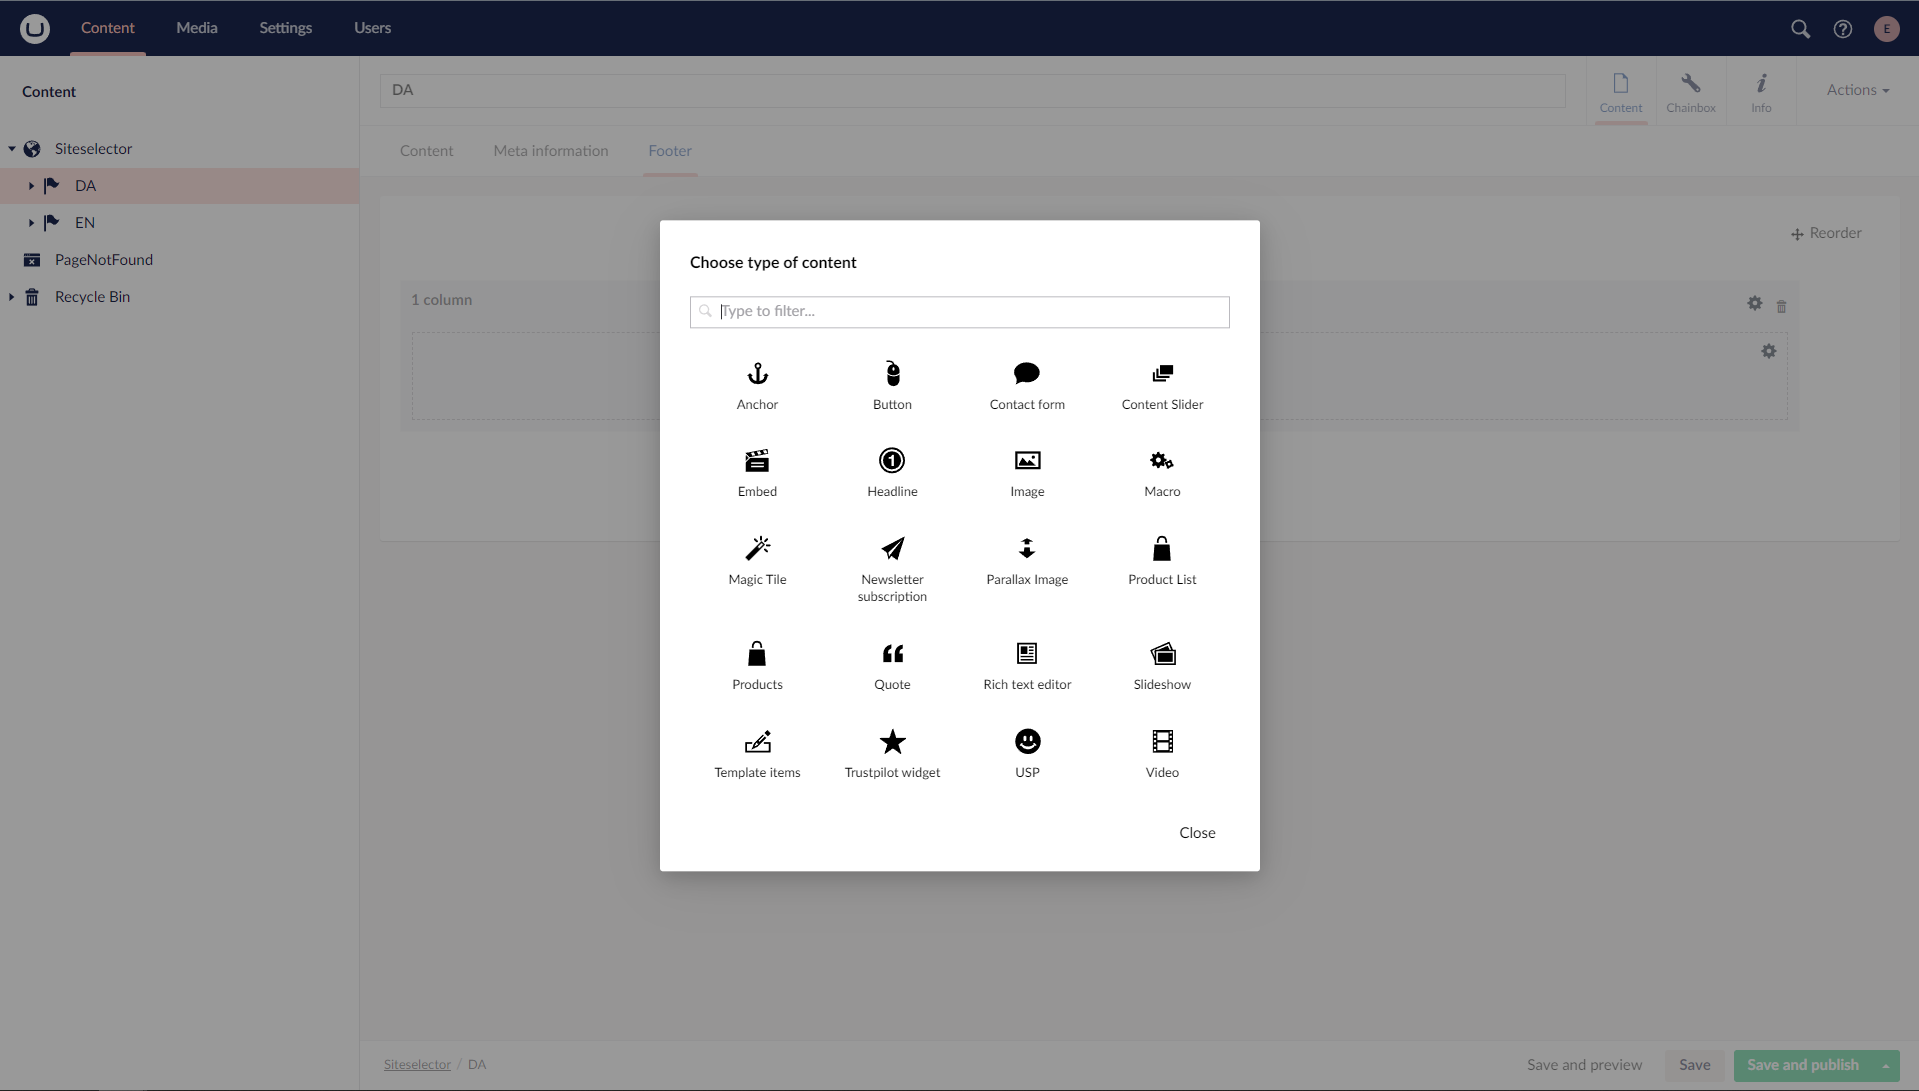Open the Actions dropdown menu
This screenshot has height=1091, width=1919.
tap(1857, 90)
